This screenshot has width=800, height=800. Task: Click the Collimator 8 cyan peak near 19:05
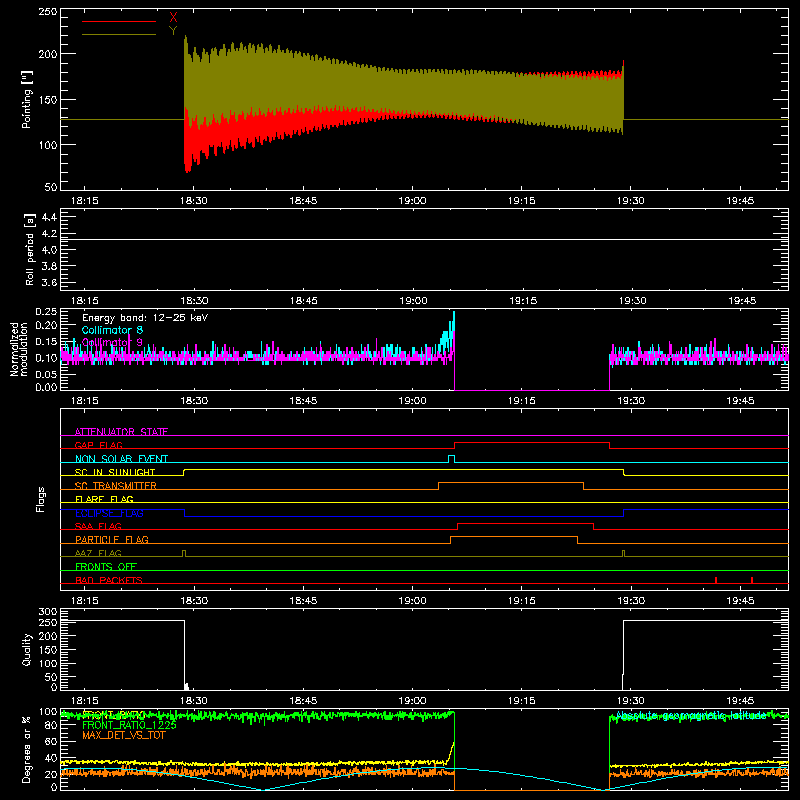pyautogui.click(x=453, y=319)
